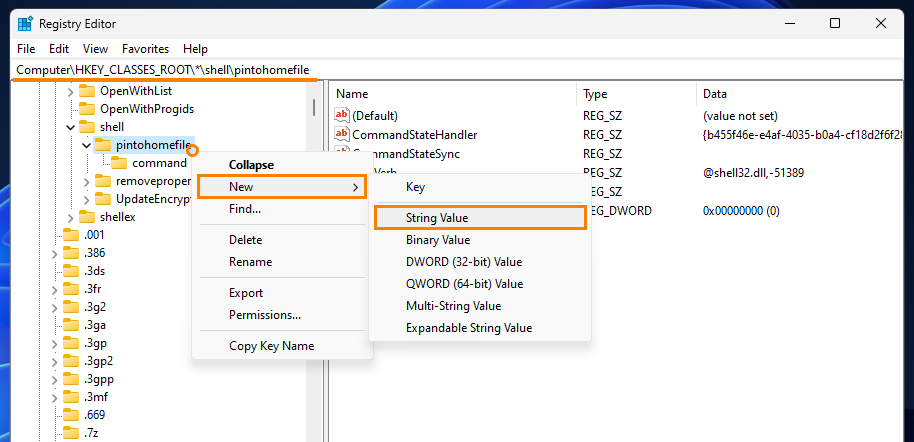Click the Registry Editor app icon in title bar
Viewport: 914px width, 442px height.
pos(24,24)
